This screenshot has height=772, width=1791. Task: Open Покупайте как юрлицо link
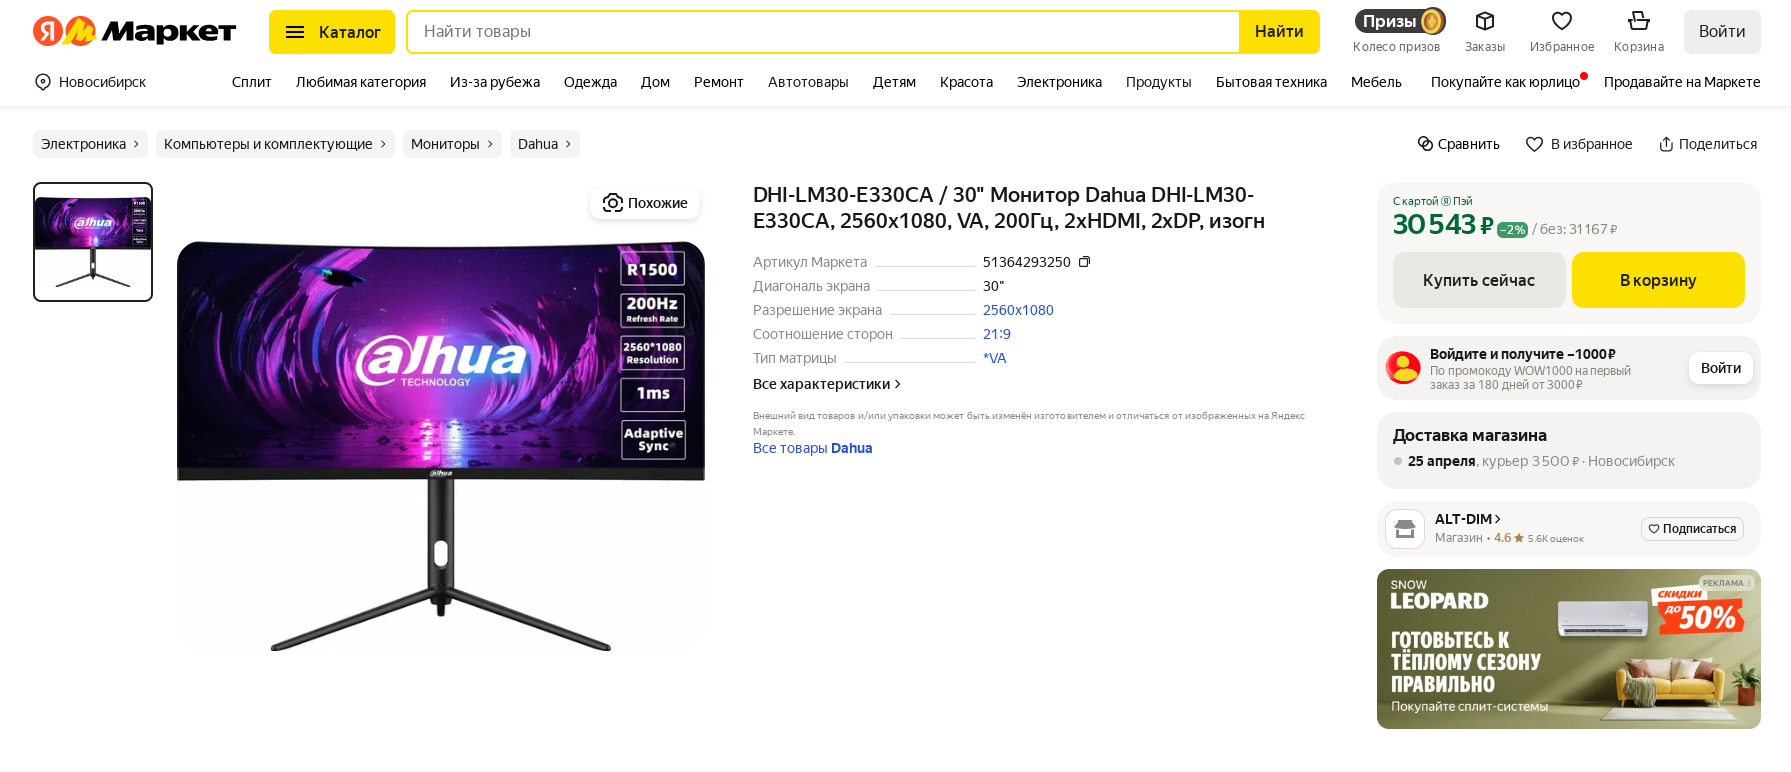pyautogui.click(x=1505, y=82)
